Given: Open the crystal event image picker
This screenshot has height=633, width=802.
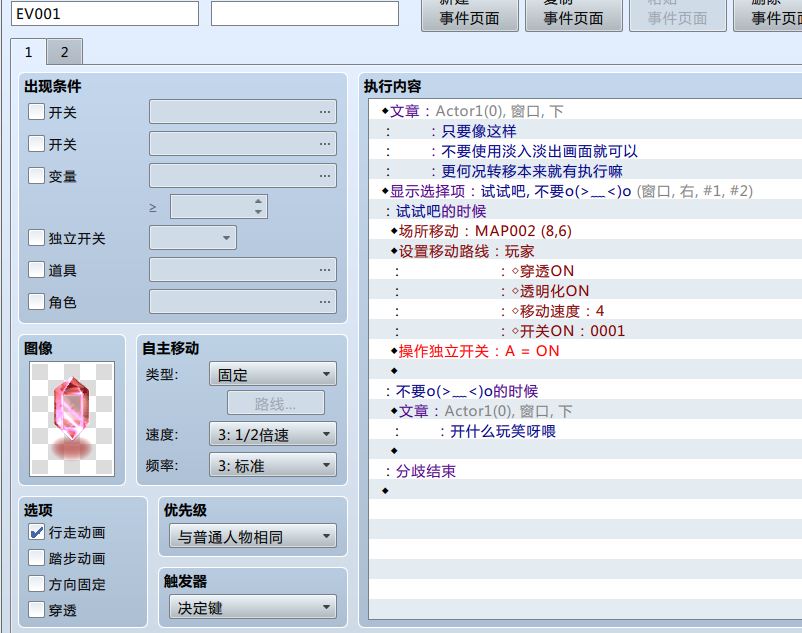Looking at the screenshot, I should 72,419.
